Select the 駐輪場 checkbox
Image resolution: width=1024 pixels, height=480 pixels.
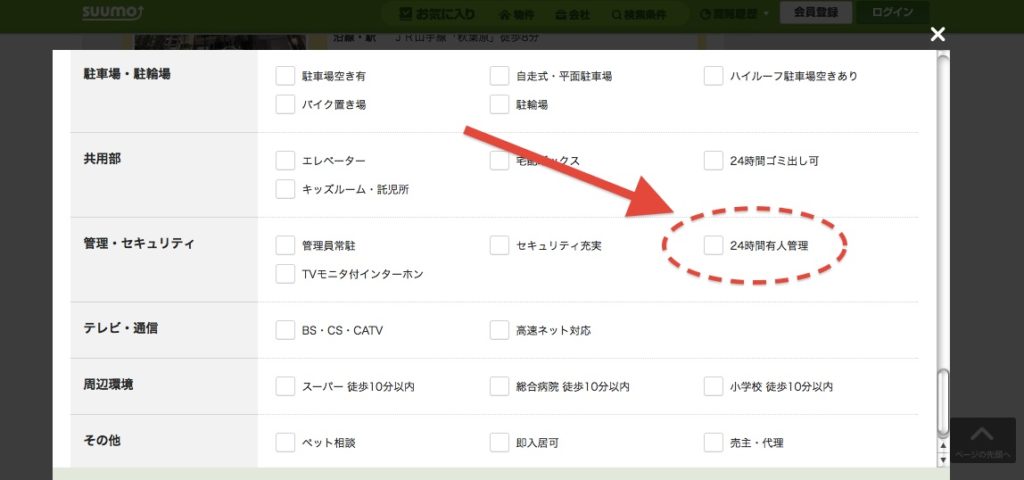(499, 104)
